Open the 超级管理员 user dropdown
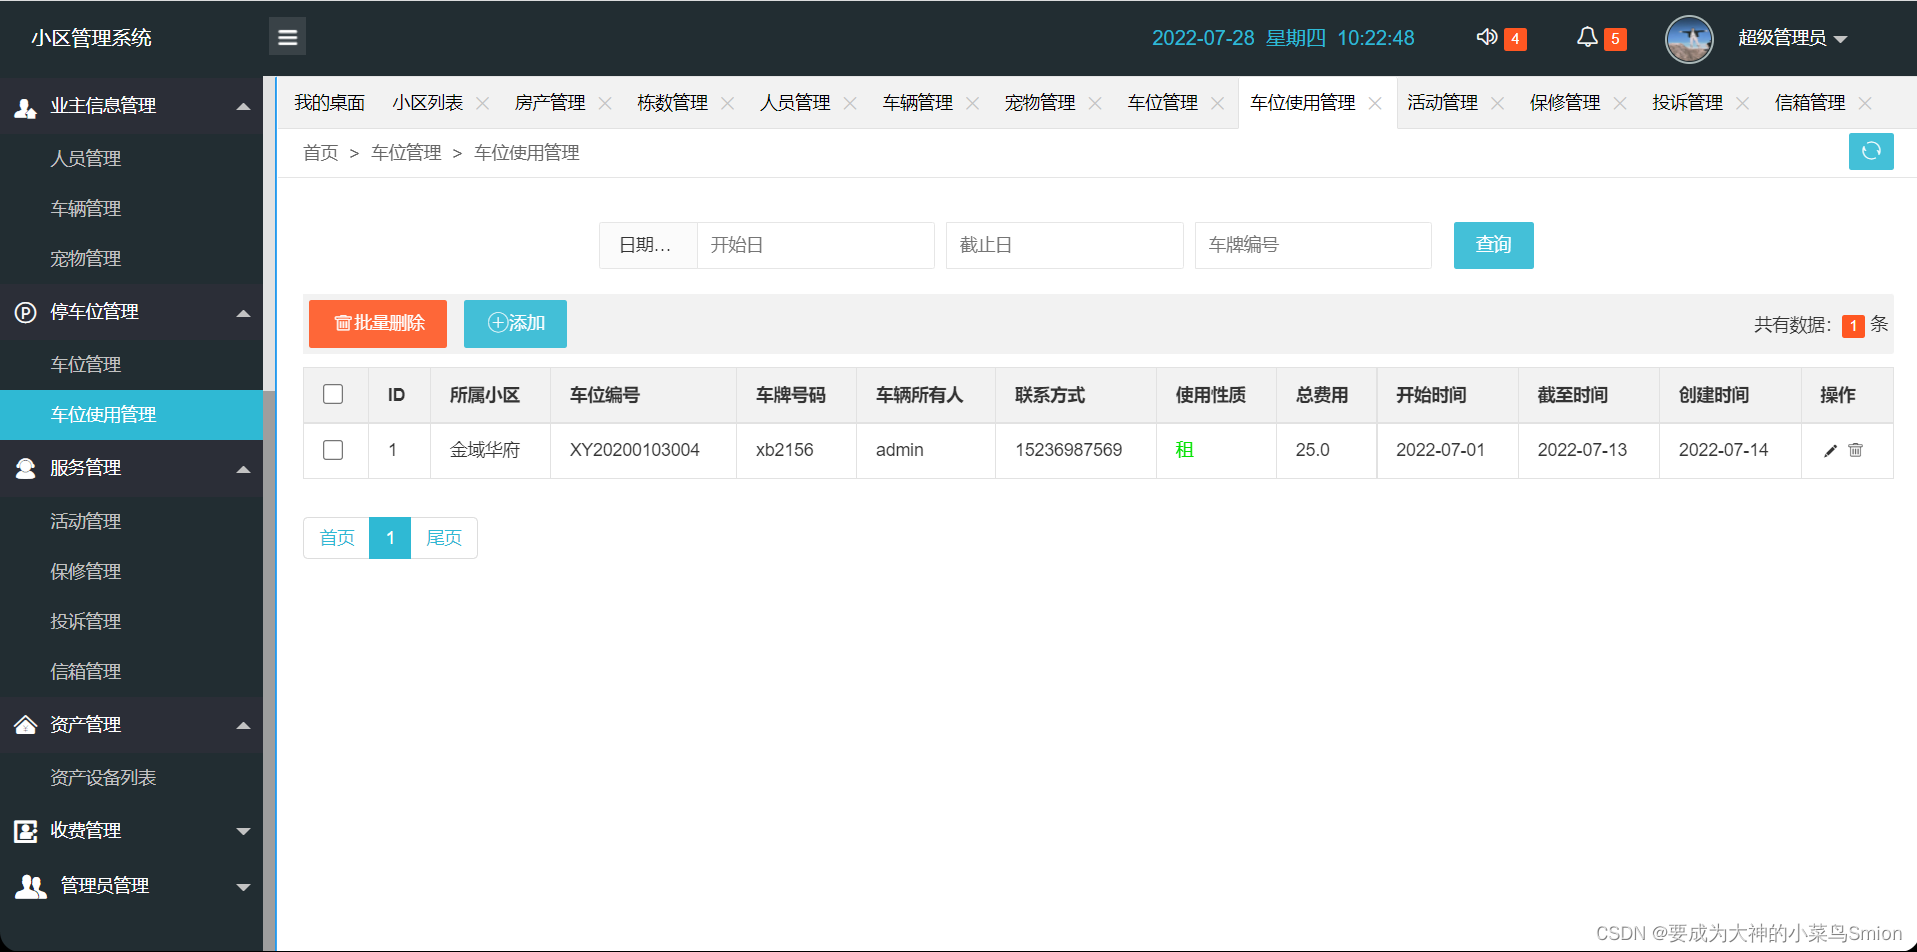This screenshot has height=952, width=1917. click(1792, 38)
